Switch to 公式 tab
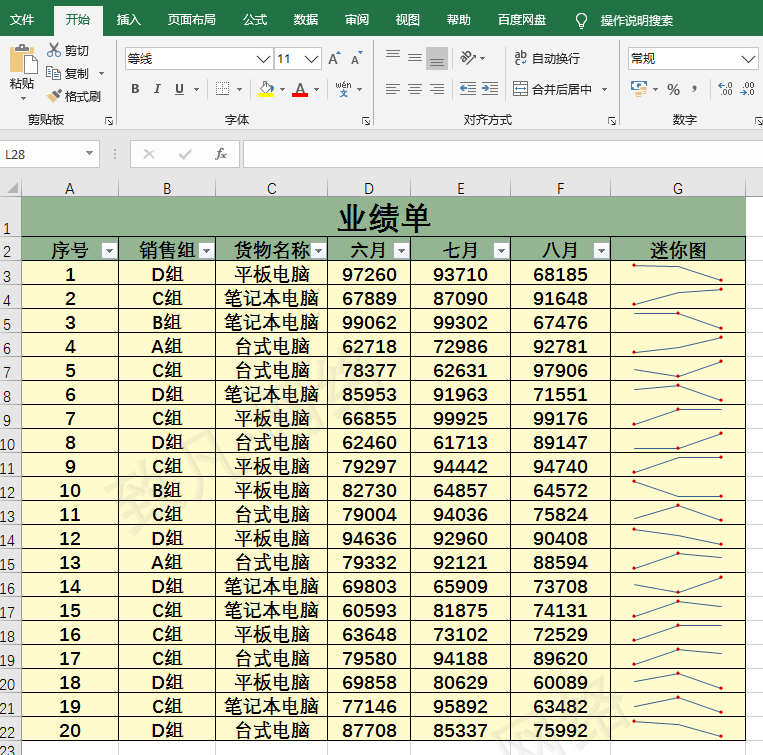Screen dimensions: 763x755 click(255, 20)
